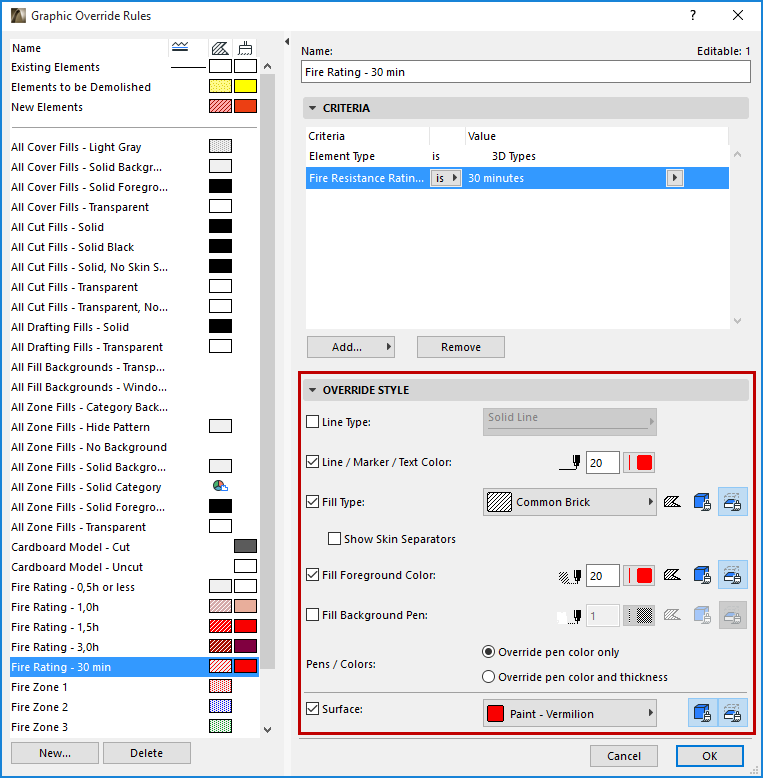
Task: Click the Fill Background Pen color swatch
Action: (x=639, y=616)
